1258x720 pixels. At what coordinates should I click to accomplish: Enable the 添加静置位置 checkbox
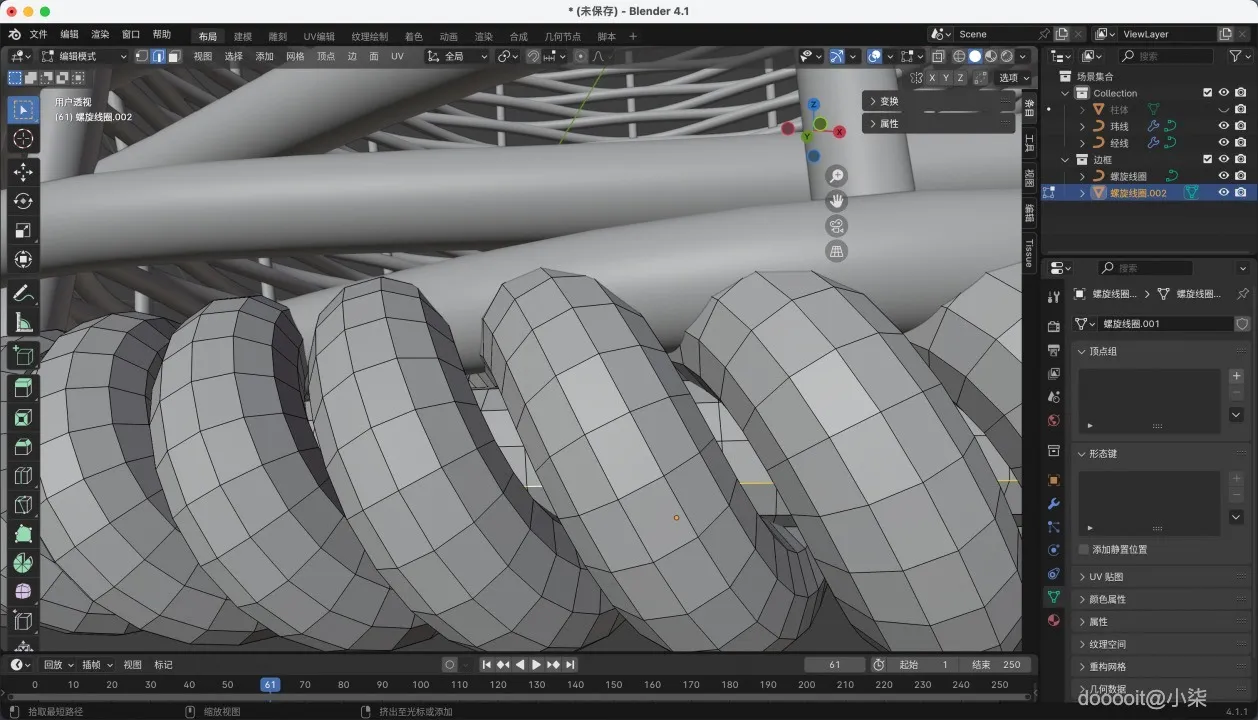[x=1084, y=549]
